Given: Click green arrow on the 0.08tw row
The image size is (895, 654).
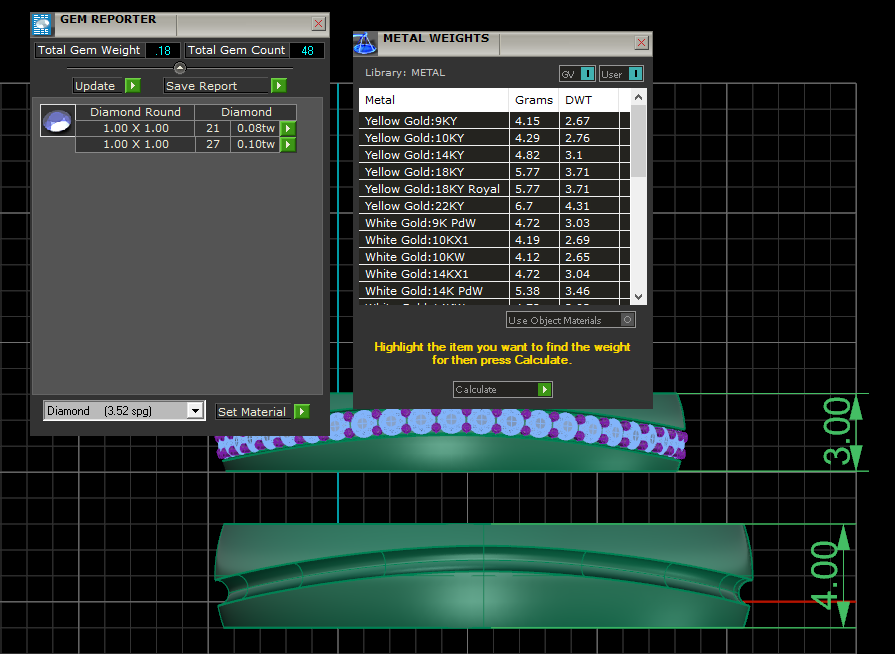Looking at the screenshot, I should click(x=288, y=128).
